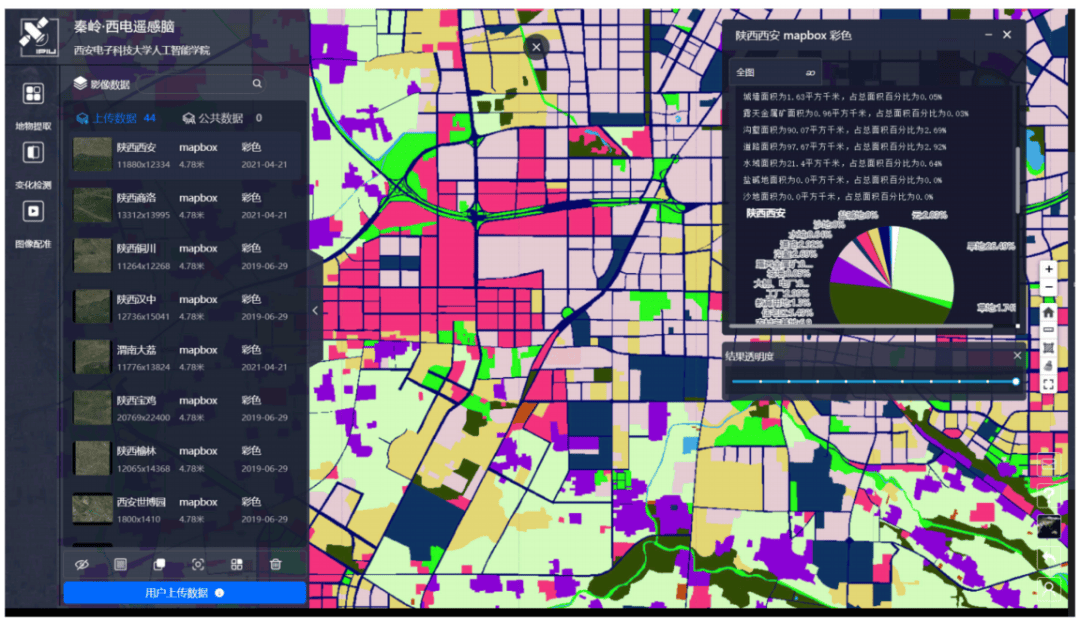Switch to the 公共数据 tab
The height and width of the screenshot is (621, 1080).
pyautogui.click(x=220, y=118)
